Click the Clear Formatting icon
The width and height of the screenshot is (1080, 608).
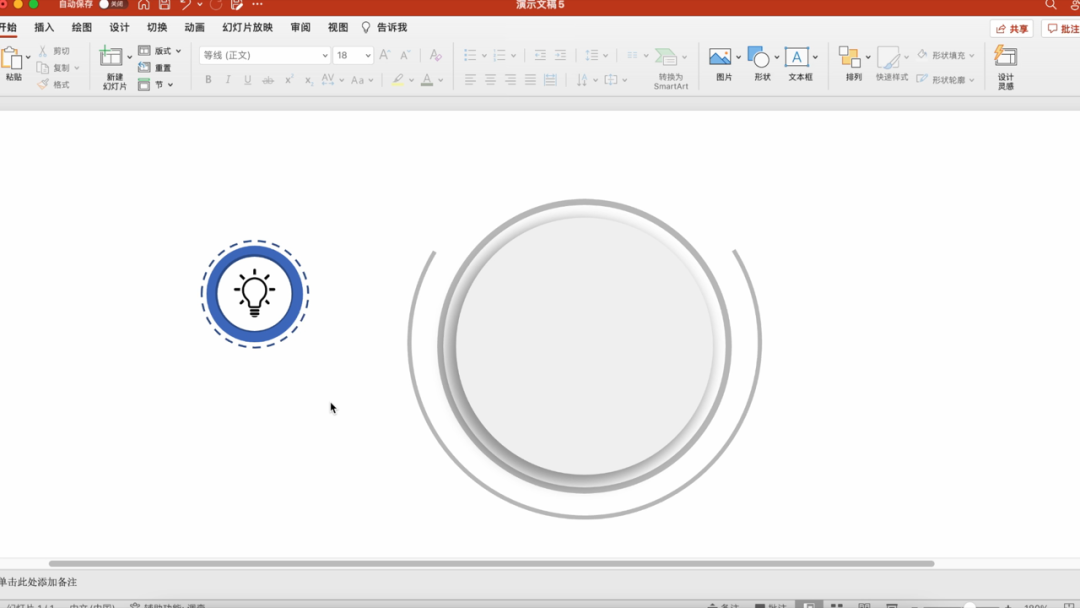point(435,54)
